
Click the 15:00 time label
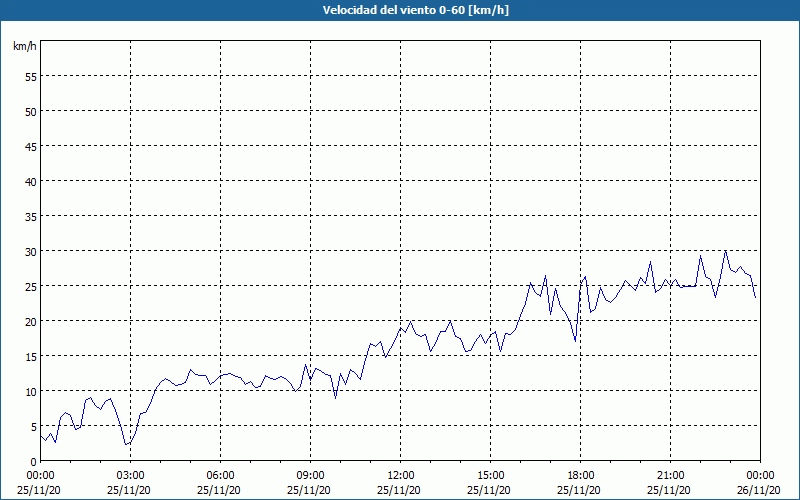(x=490, y=476)
